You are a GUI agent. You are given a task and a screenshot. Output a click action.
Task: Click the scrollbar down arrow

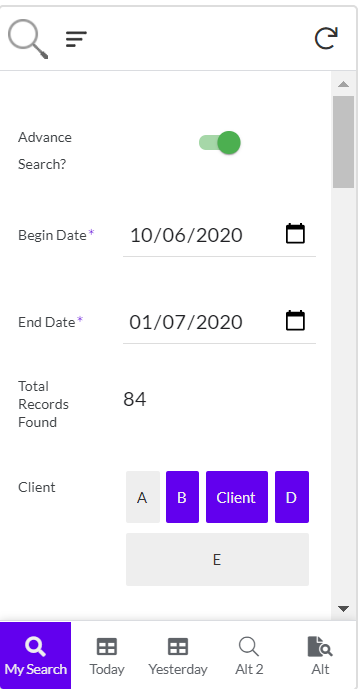click(x=344, y=609)
